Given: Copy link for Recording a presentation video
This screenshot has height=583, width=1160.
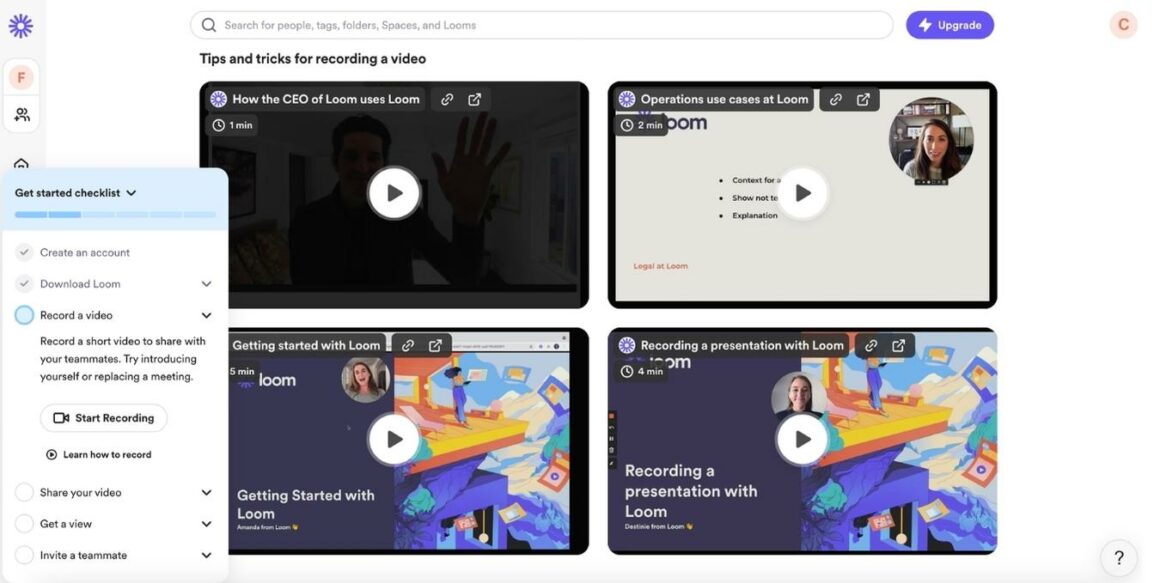Looking at the screenshot, I should pos(871,346).
